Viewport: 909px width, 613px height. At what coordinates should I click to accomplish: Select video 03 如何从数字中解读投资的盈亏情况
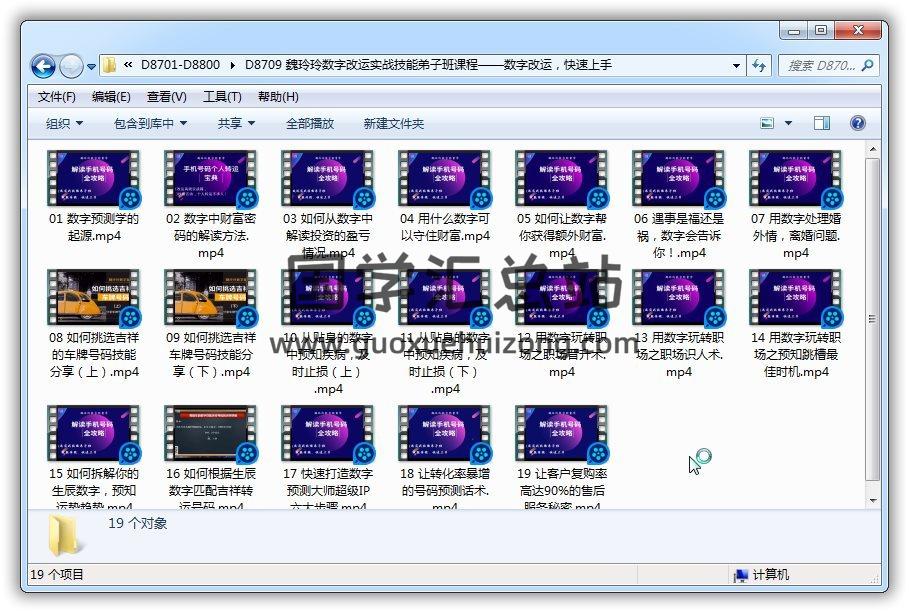(x=328, y=205)
